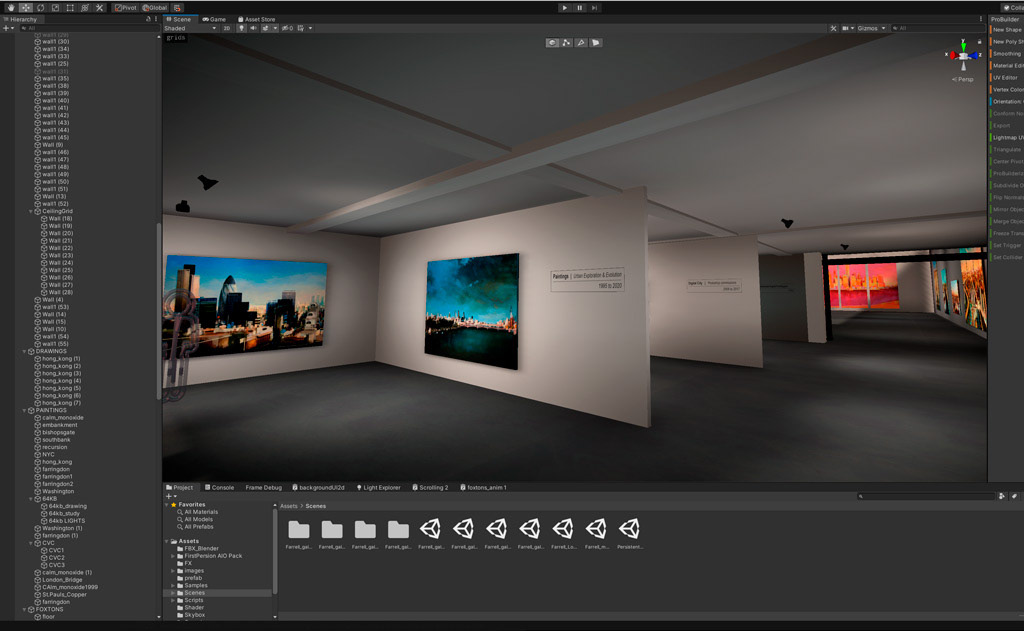Toggle scene audio speaker
The height and width of the screenshot is (631, 1024).
point(253,28)
